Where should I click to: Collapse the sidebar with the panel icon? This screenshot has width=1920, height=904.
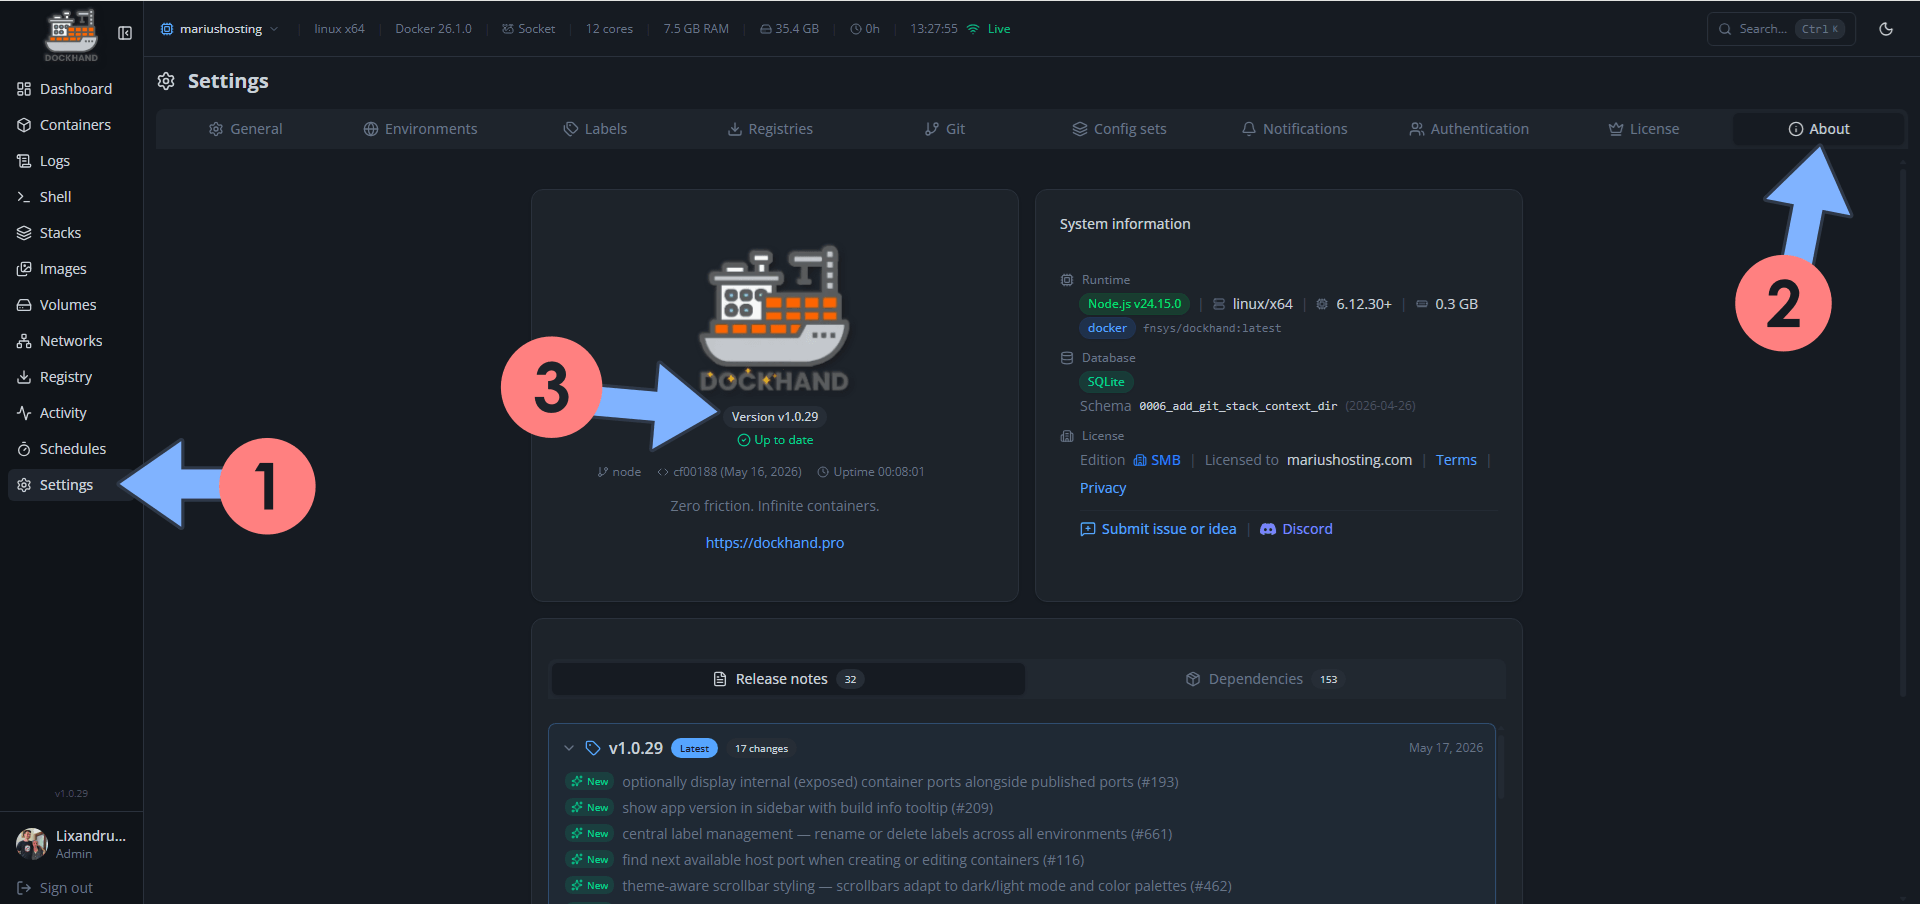[x=125, y=33]
